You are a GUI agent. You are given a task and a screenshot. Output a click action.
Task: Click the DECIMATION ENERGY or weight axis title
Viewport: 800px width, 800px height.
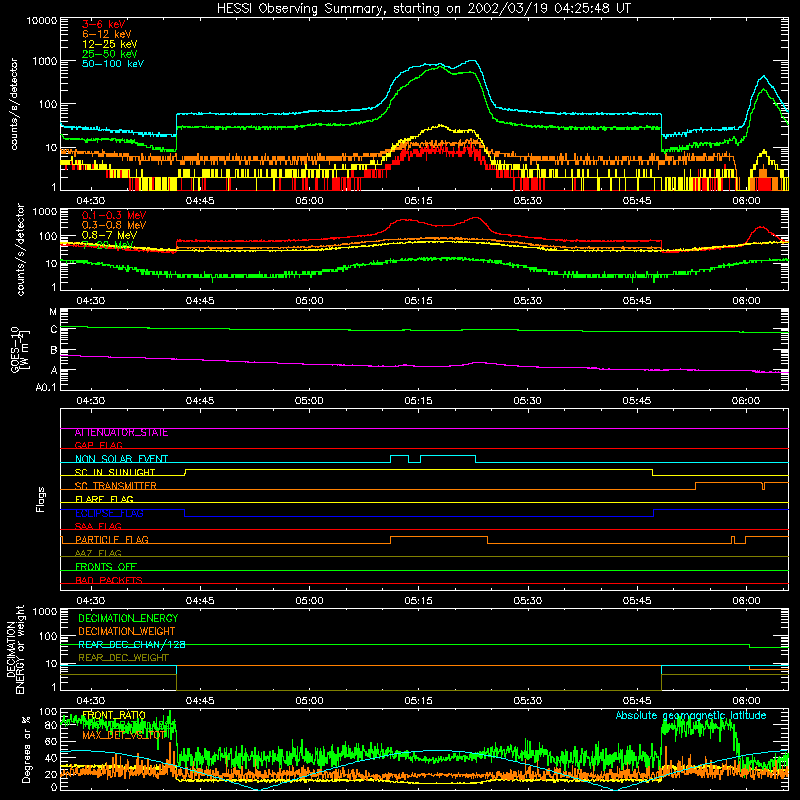coord(15,649)
